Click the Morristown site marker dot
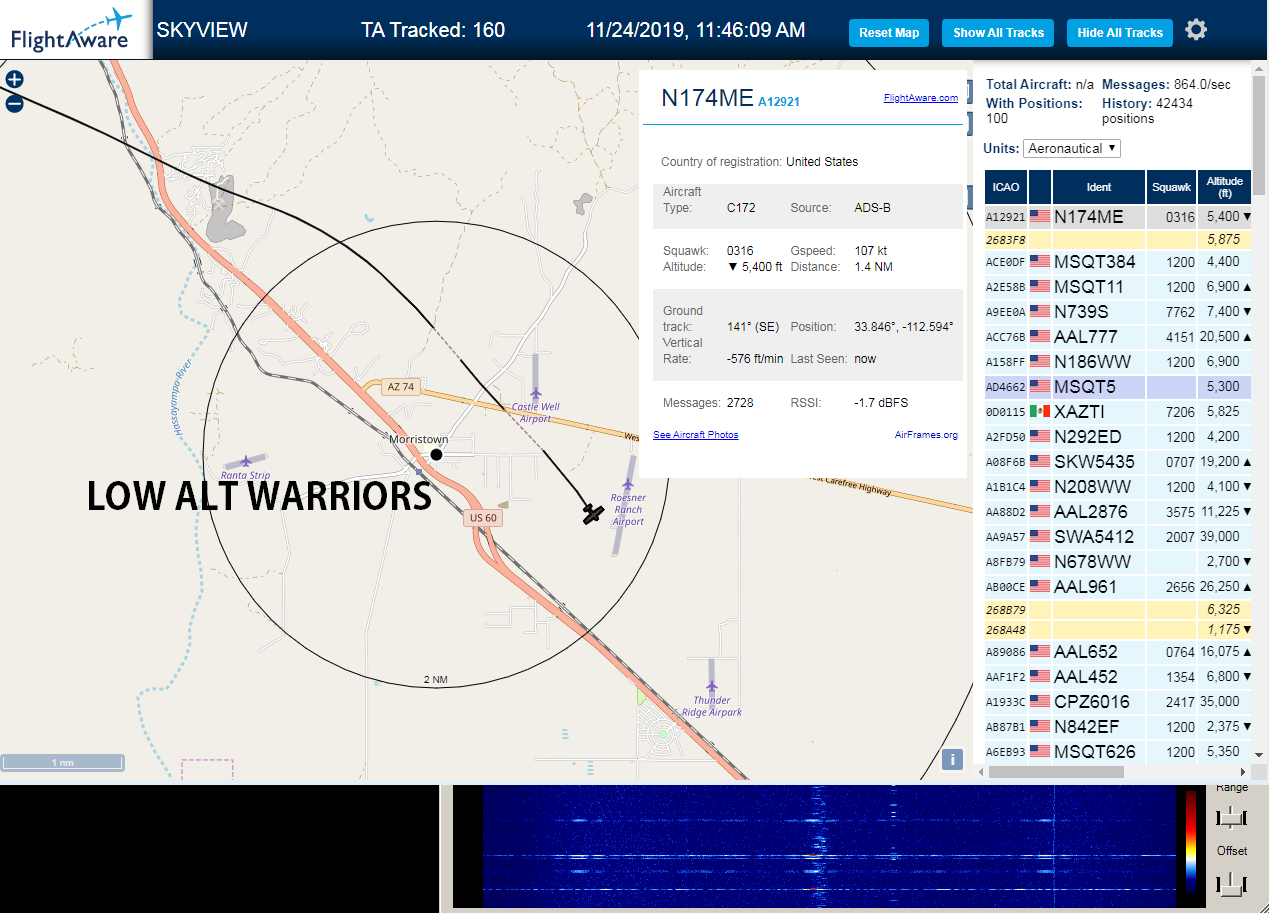Screen dimensions: 1269x913 click(436, 455)
